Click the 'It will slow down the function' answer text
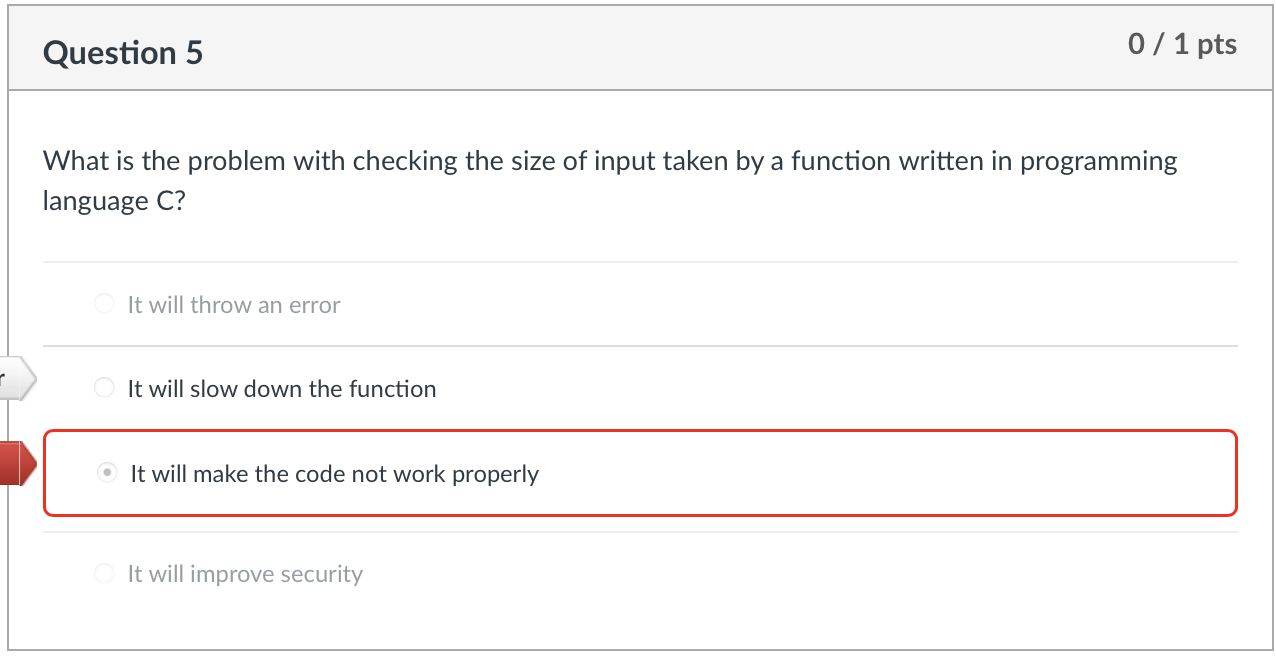The height and width of the screenshot is (658, 1276). click(x=281, y=389)
